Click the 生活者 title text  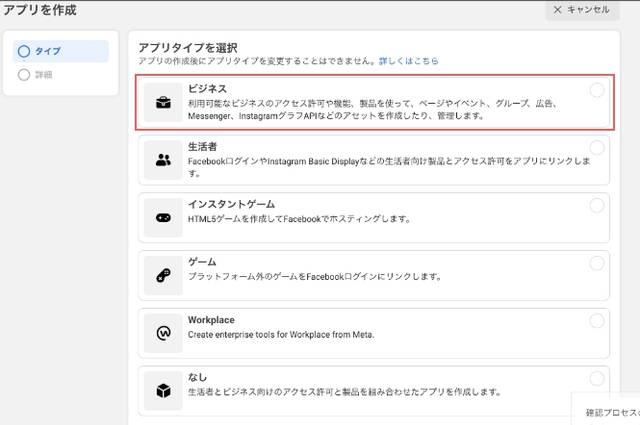[202, 146]
